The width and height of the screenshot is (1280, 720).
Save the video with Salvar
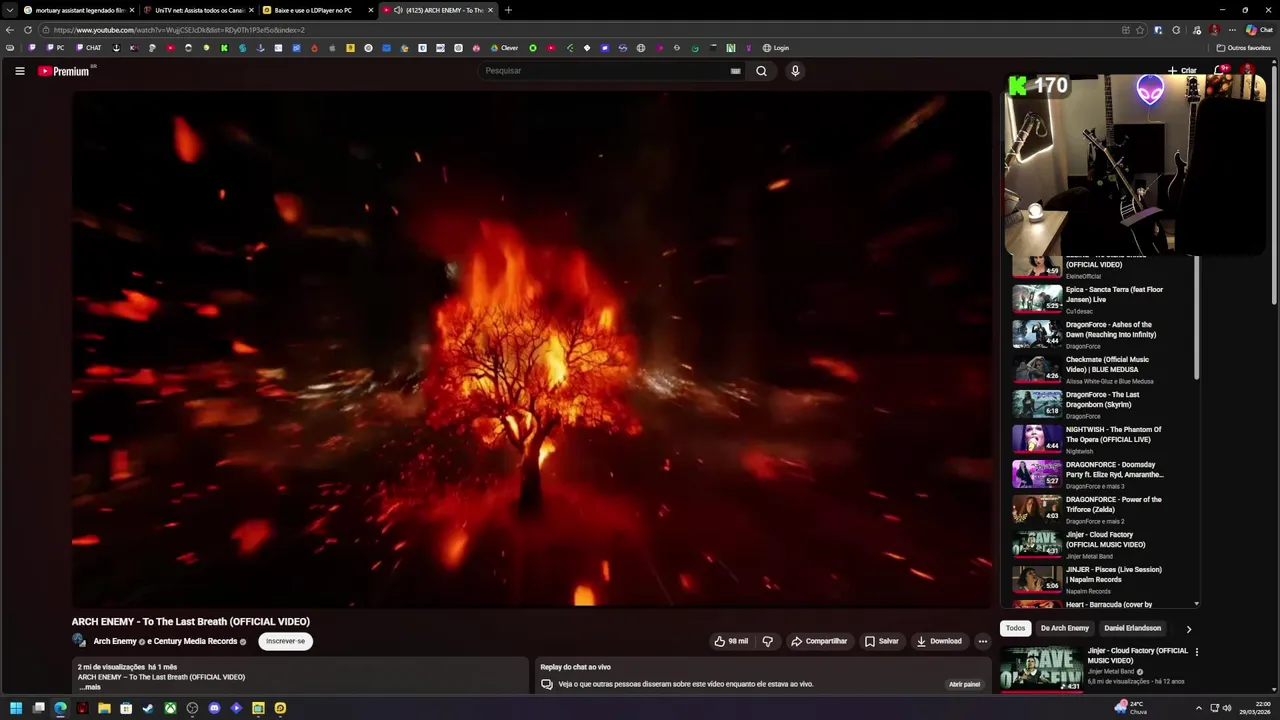click(x=882, y=641)
